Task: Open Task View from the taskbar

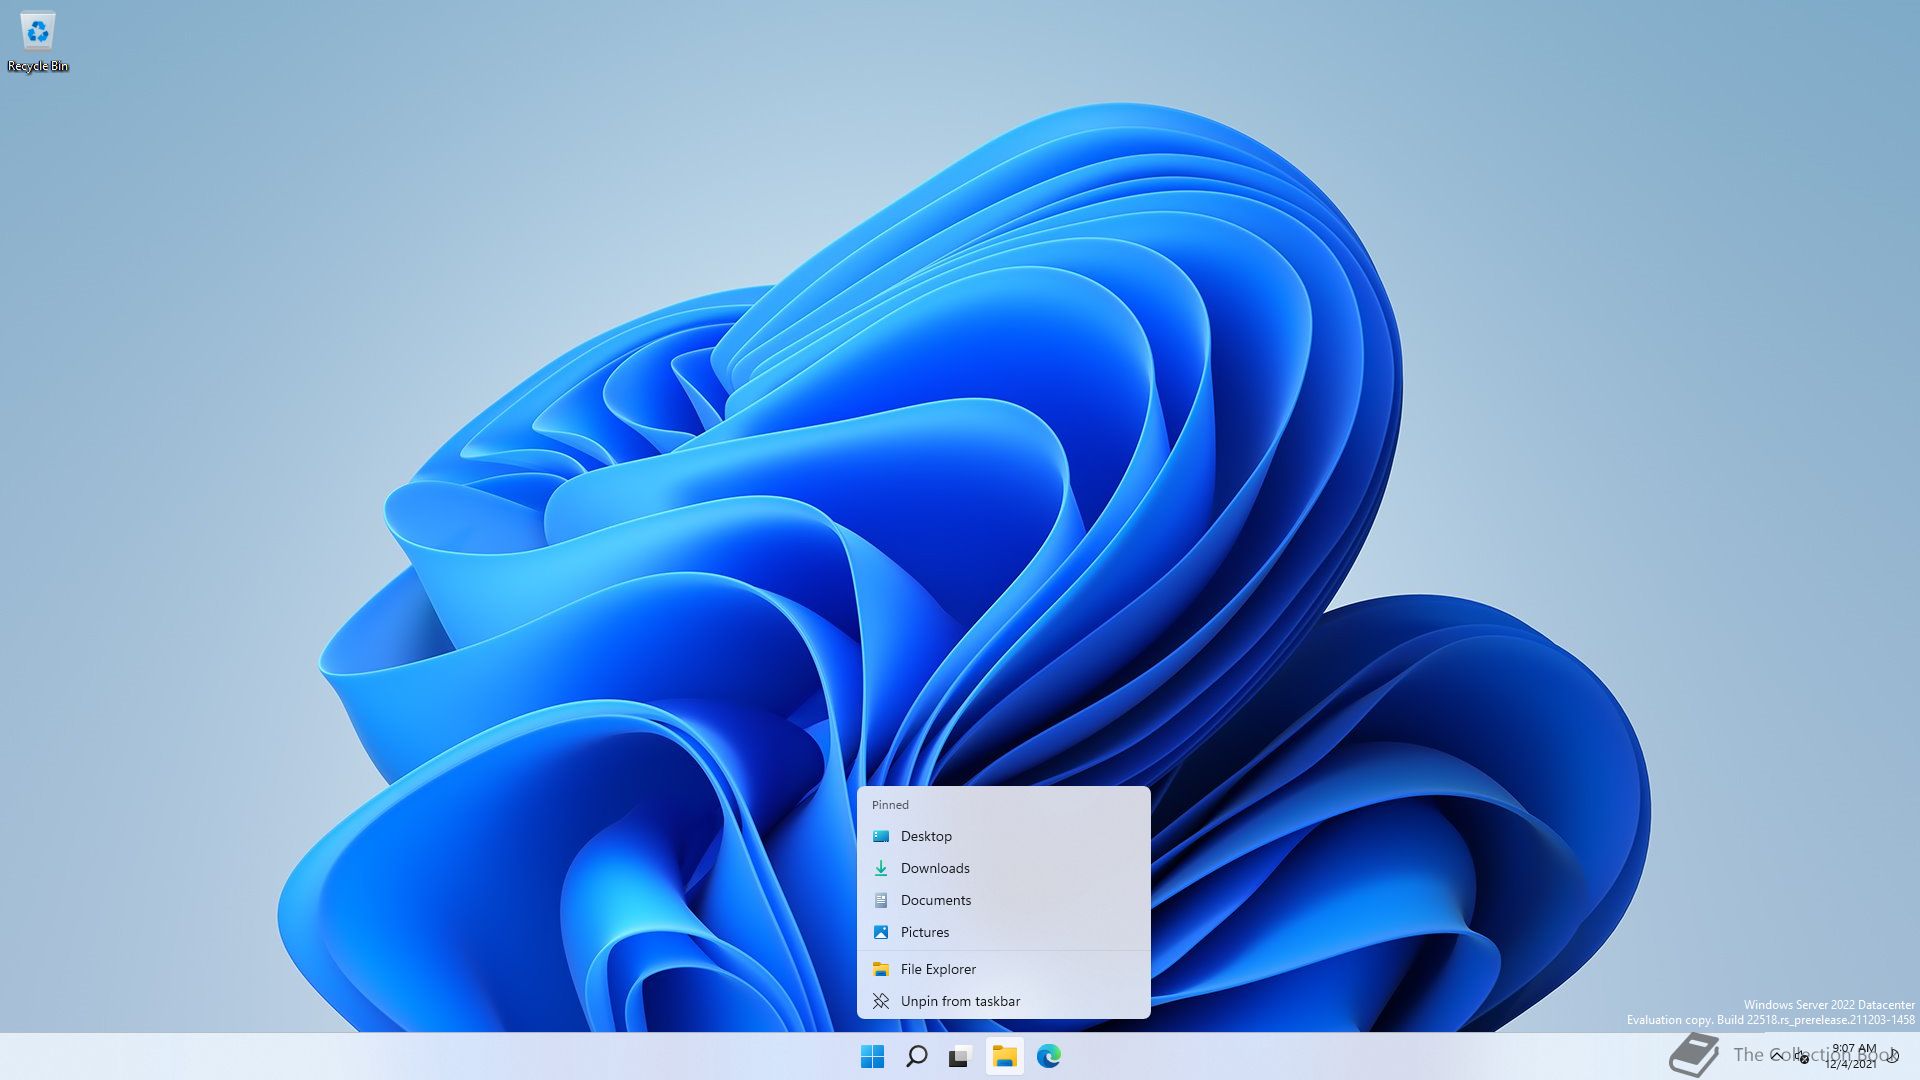Action: click(960, 1056)
